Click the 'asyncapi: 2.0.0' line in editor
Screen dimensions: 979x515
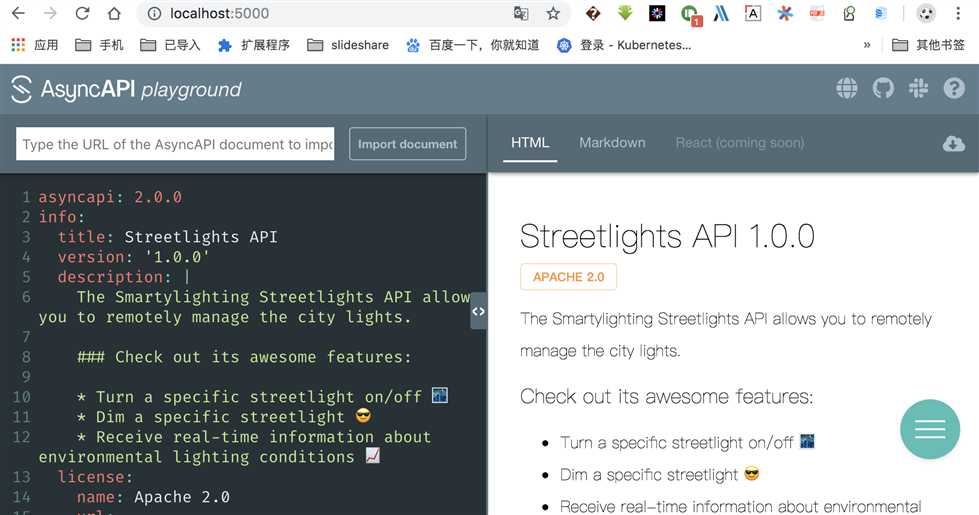tap(111, 197)
